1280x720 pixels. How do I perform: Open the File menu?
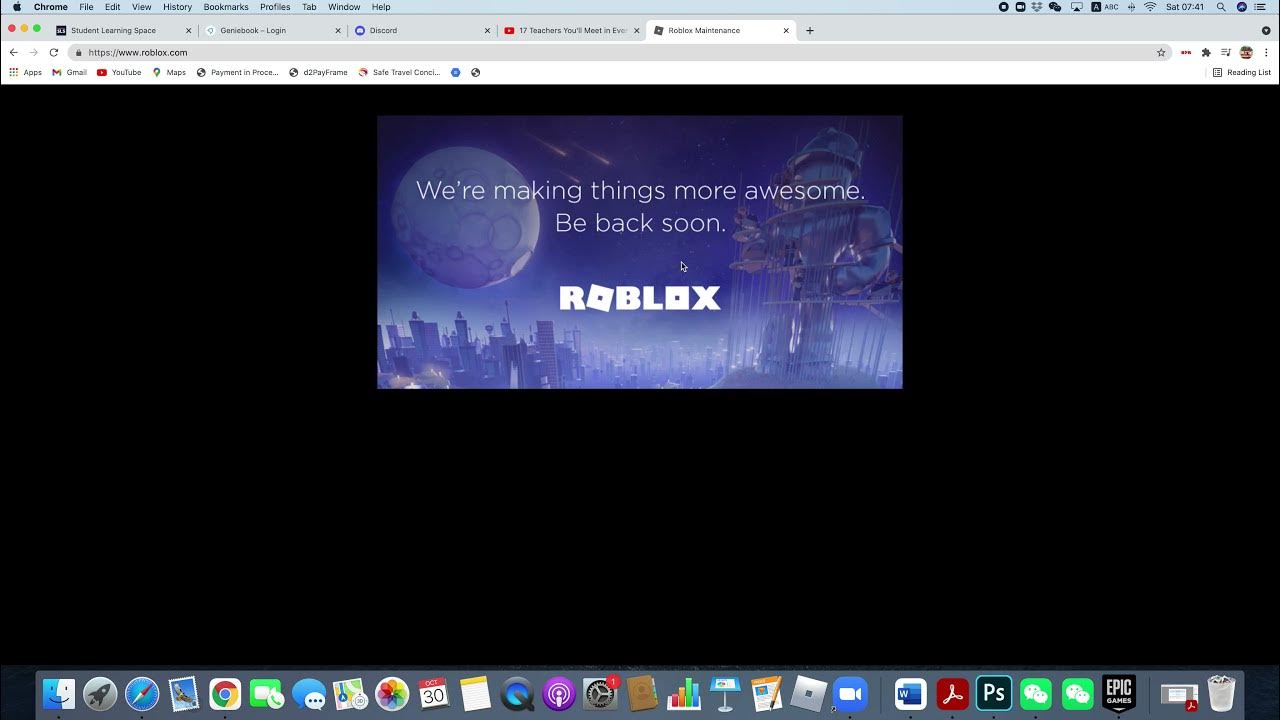(x=87, y=7)
